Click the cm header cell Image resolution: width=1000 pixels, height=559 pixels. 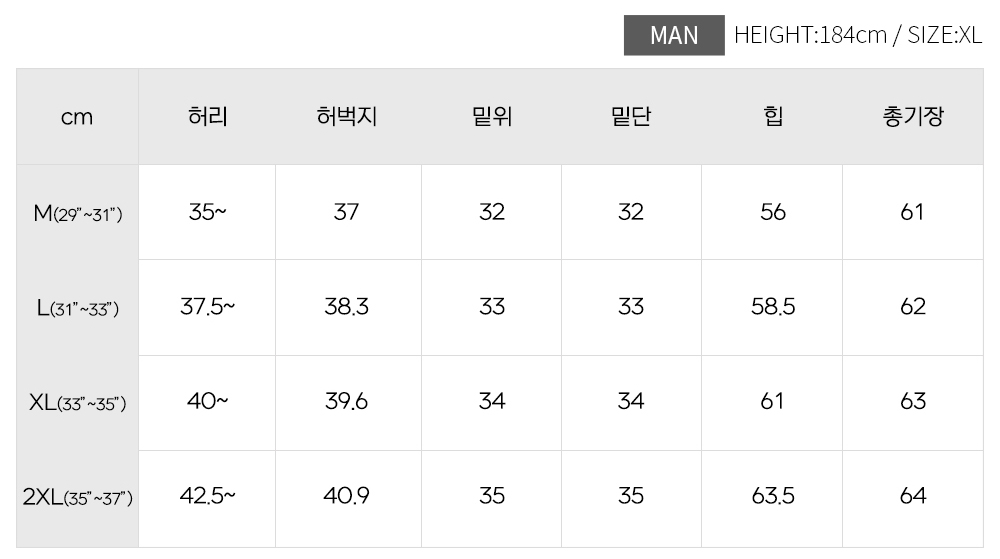click(77, 117)
